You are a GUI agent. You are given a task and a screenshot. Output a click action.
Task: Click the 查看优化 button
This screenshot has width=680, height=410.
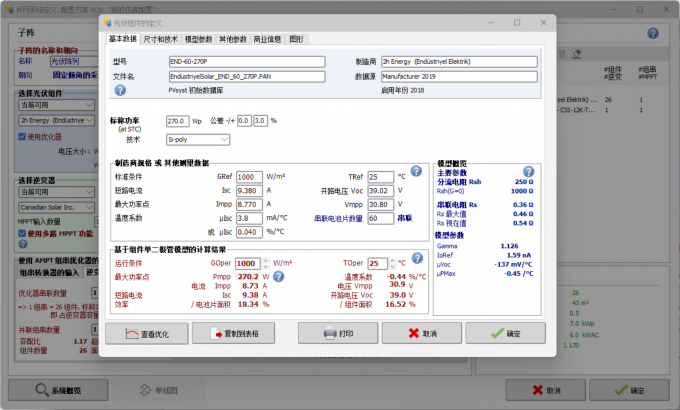tap(147, 334)
